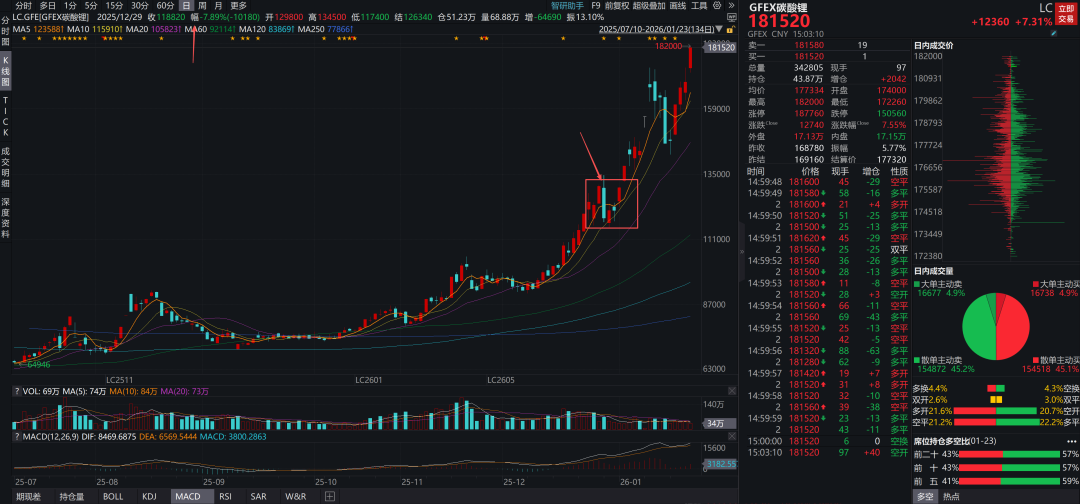Open the help icon beside MACD(12,26,9)
1080x504 pixels.
click(x=16, y=437)
